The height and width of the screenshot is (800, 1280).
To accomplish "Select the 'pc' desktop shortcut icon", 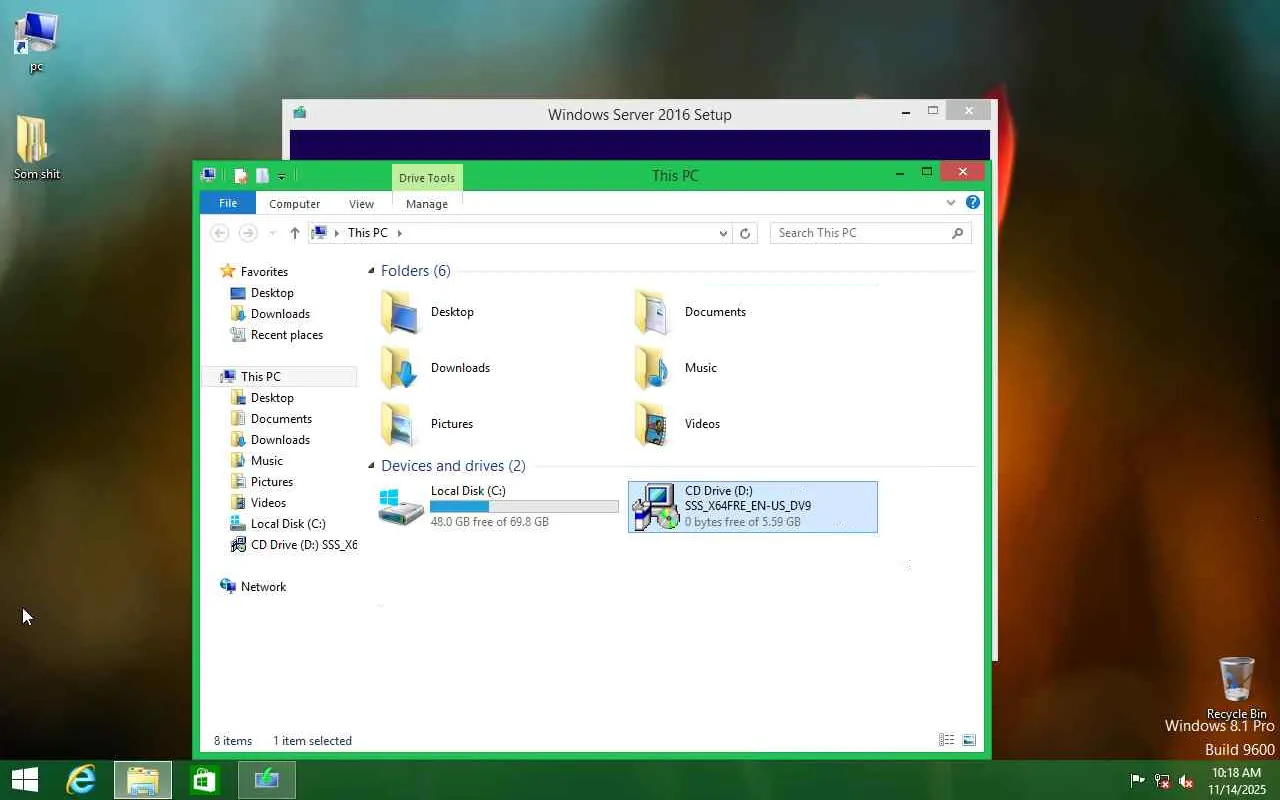I will [x=36, y=43].
